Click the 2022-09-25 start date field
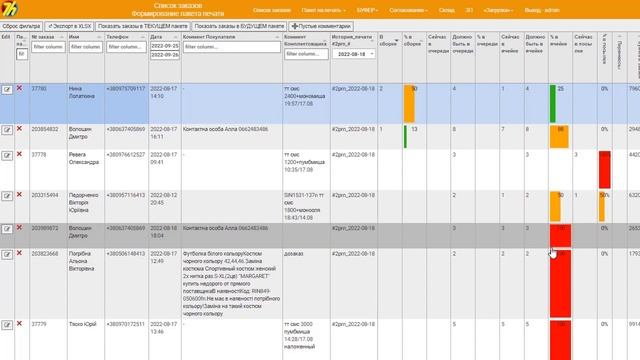Image resolution: width=640 pixels, height=360 pixels. pos(165,46)
